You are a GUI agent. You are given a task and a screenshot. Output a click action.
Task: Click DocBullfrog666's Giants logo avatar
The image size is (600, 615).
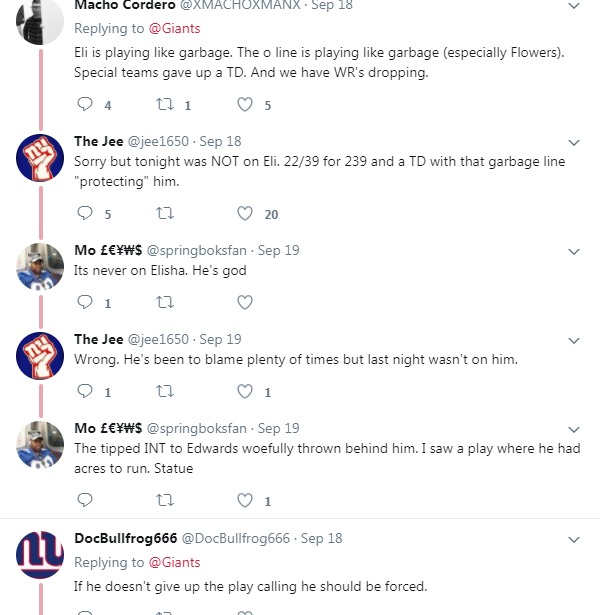41,555
